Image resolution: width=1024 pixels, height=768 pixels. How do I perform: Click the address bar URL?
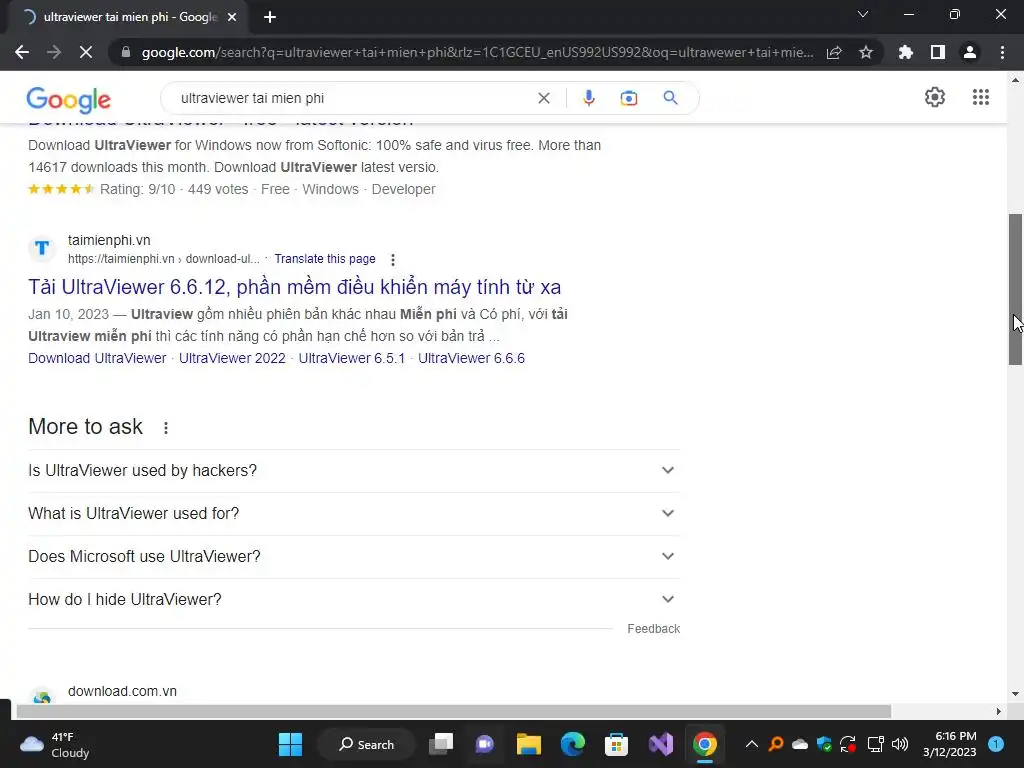[477, 52]
